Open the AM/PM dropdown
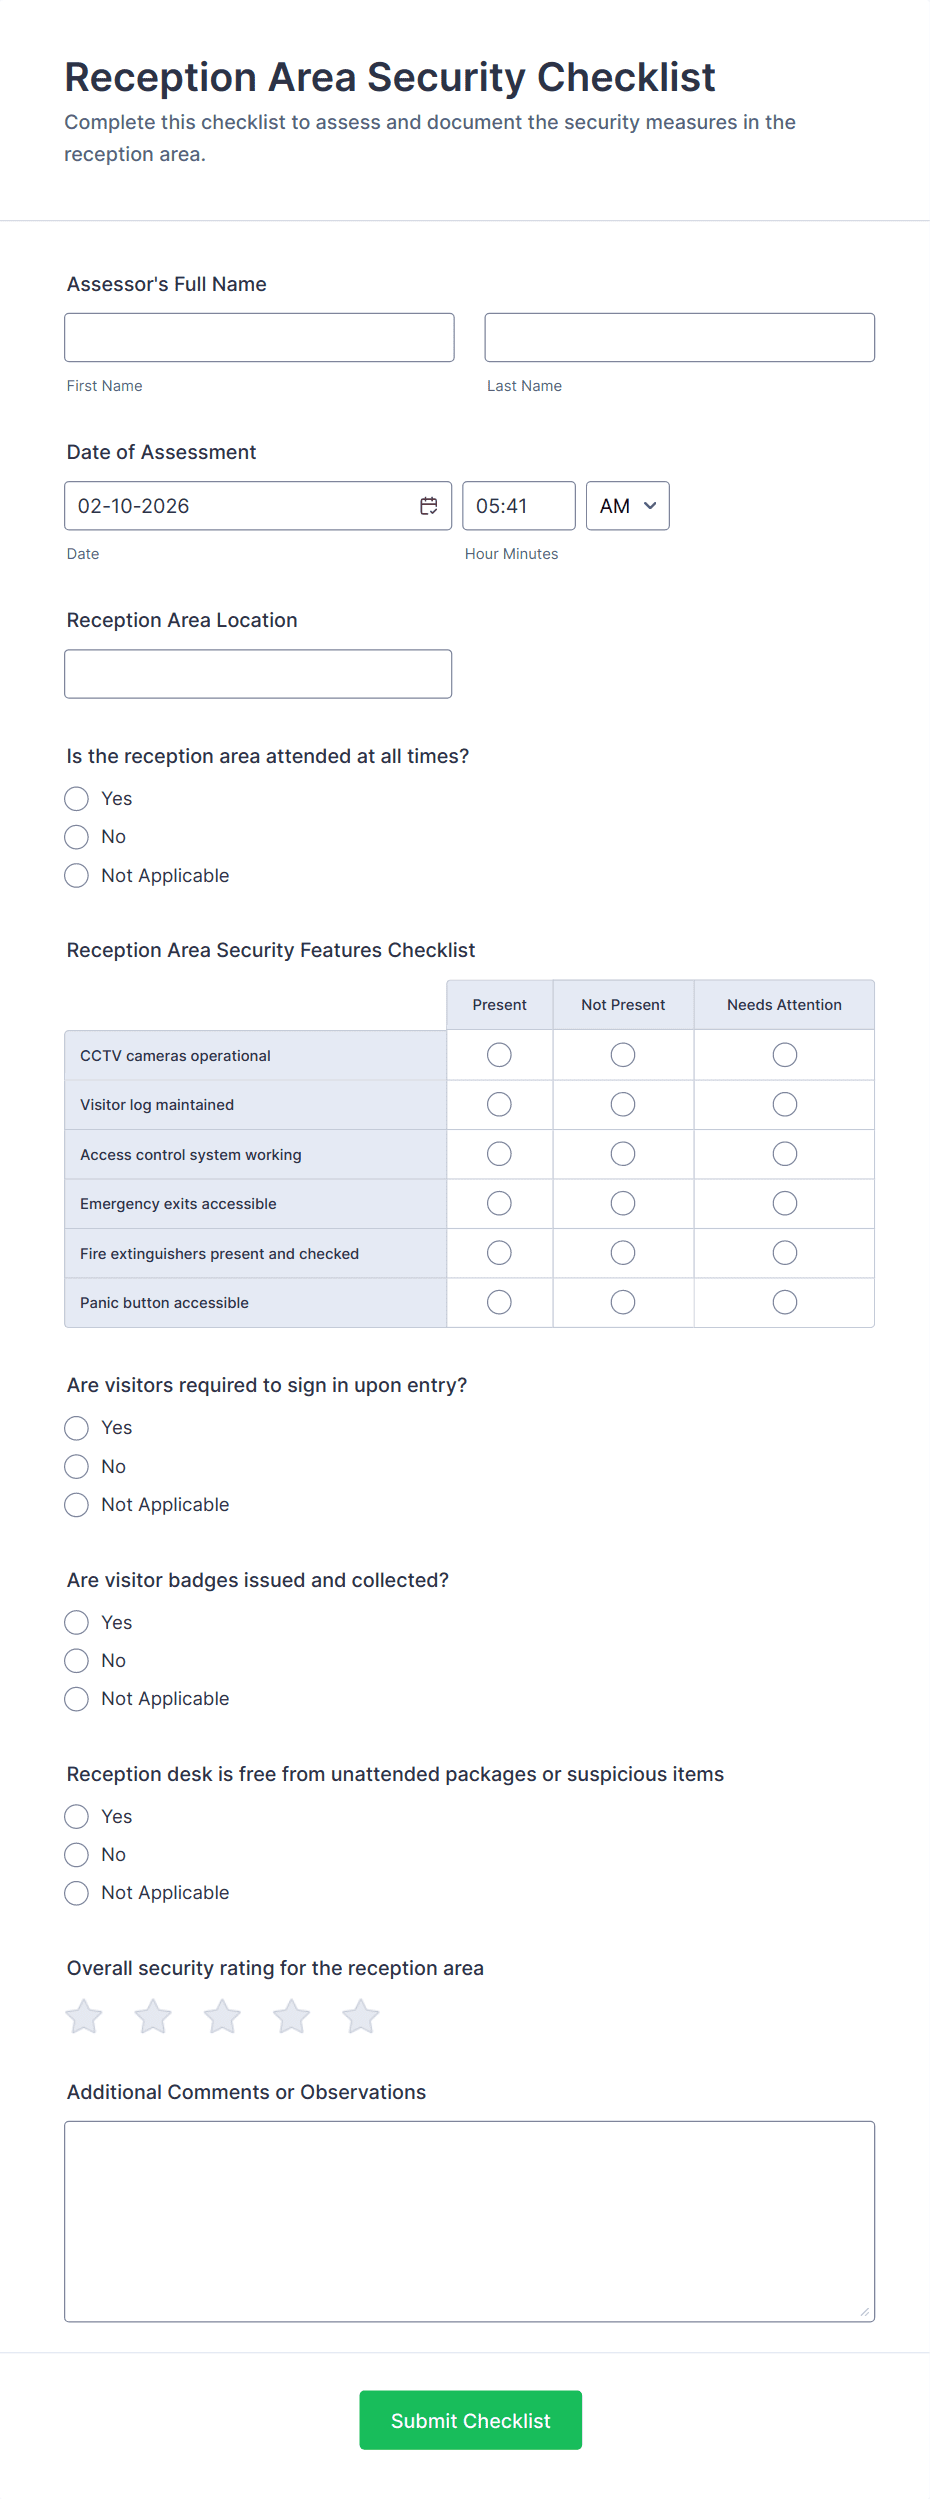The height and width of the screenshot is (2499, 930). tap(627, 506)
